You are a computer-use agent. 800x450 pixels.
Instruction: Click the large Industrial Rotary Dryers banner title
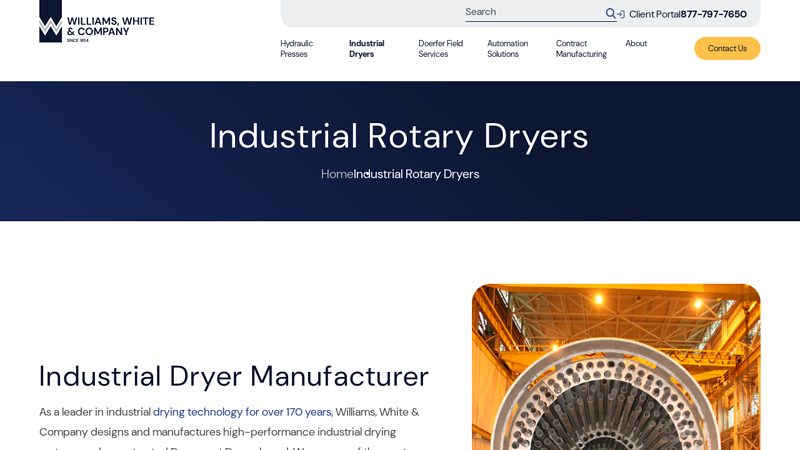tap(399, 136)
